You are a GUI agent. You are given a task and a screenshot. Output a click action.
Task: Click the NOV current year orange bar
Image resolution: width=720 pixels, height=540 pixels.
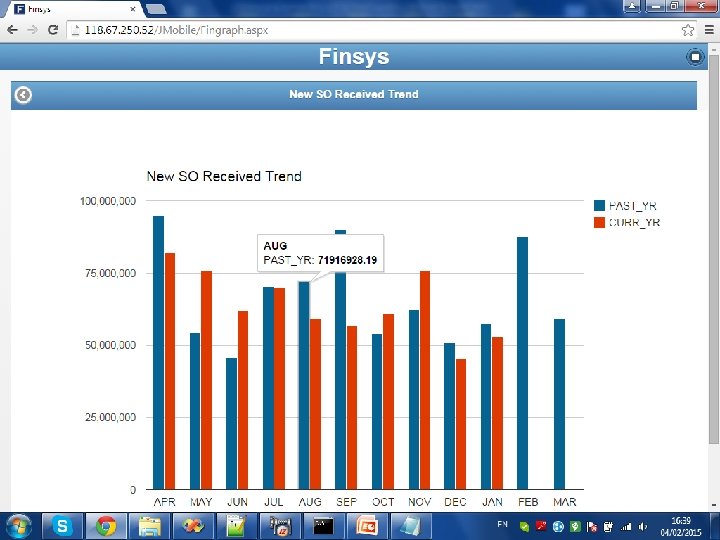[425, 380]
